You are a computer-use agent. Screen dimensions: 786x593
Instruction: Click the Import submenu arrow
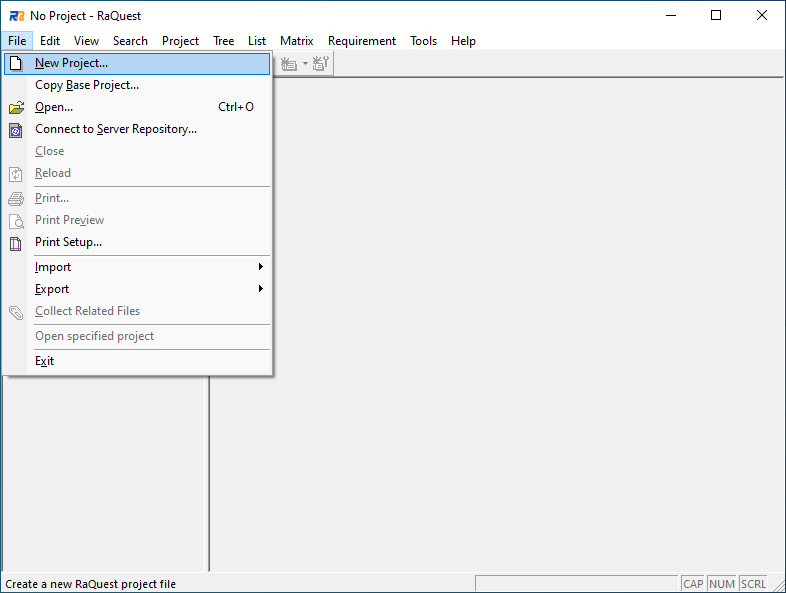pos(261,267)
